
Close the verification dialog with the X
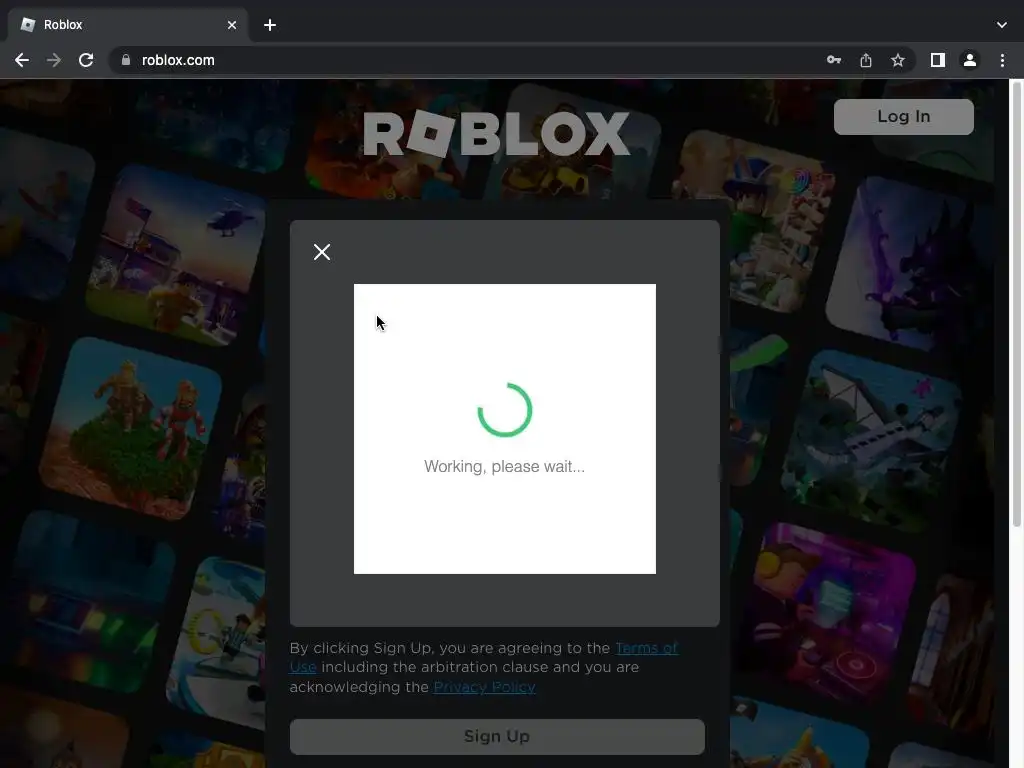coord(321,252)
